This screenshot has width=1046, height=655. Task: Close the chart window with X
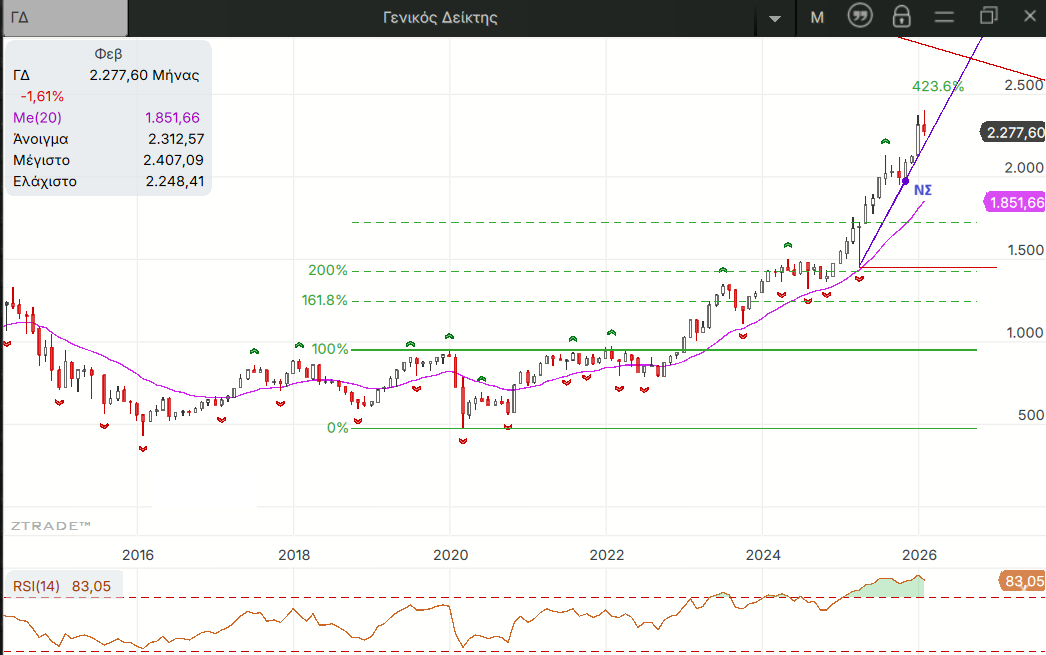1031,16
